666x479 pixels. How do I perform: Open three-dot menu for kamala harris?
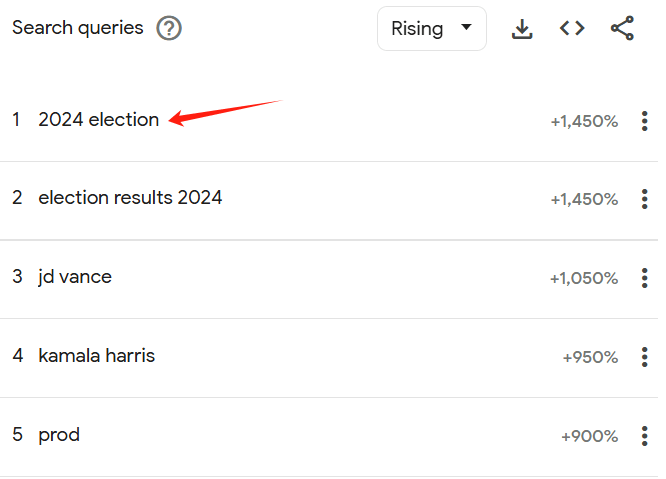point(644,357)
